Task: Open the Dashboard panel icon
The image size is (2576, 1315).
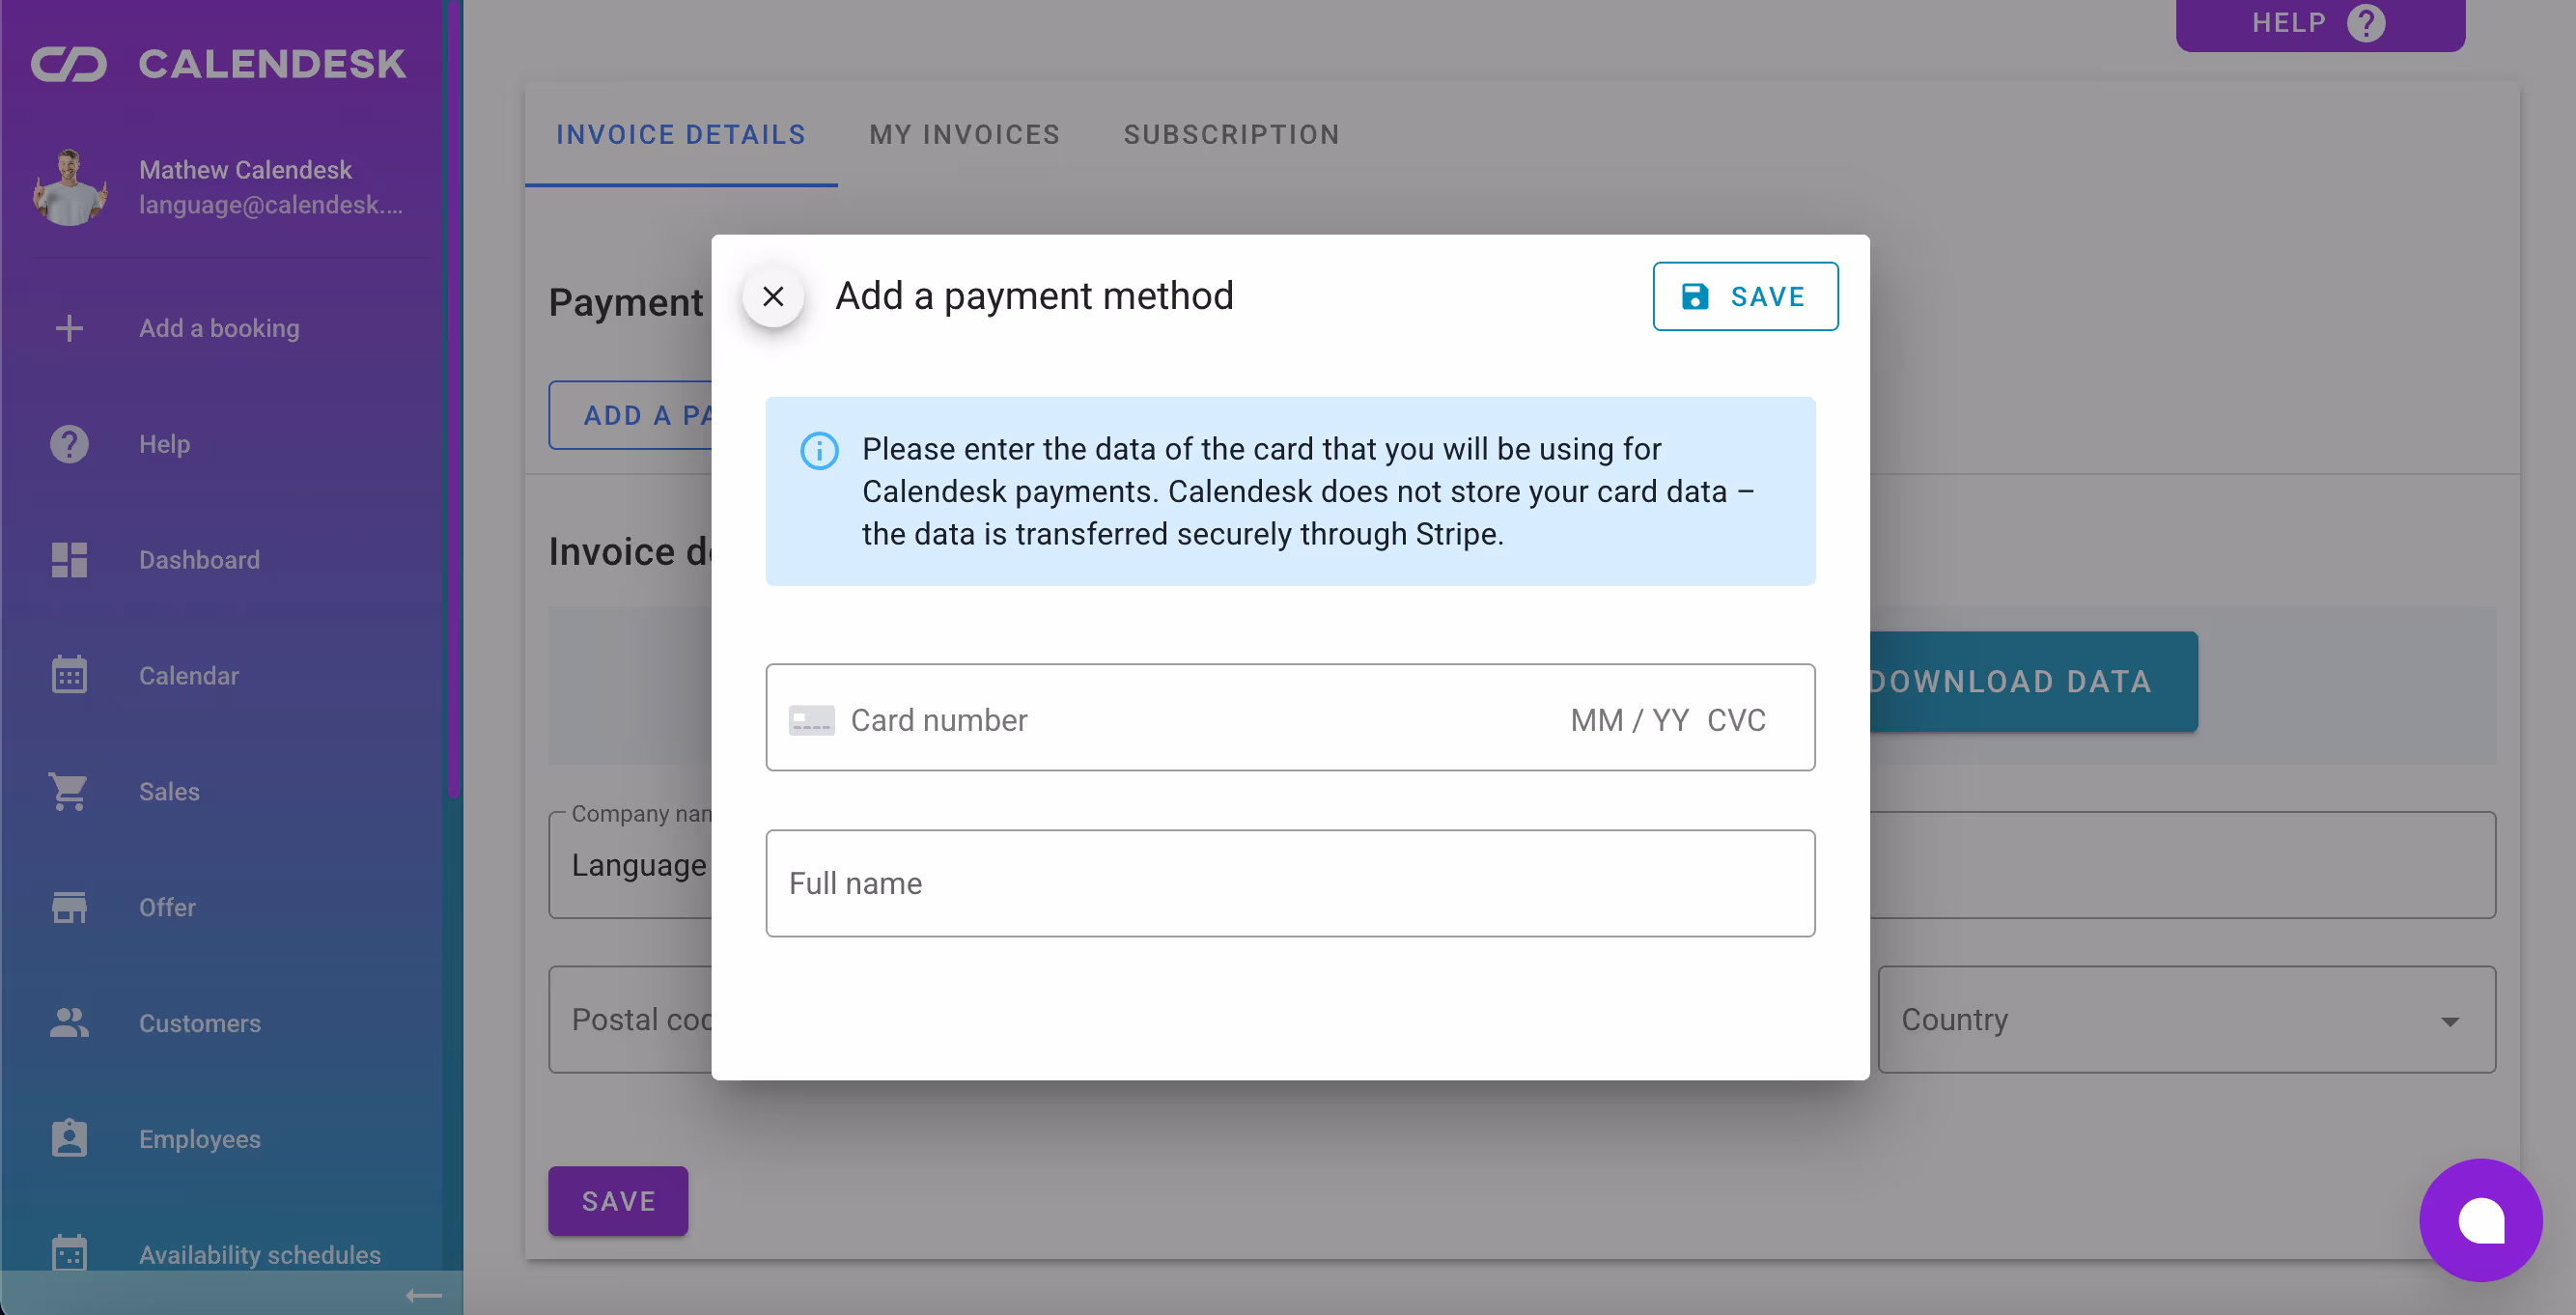Action: pos(68,560)
